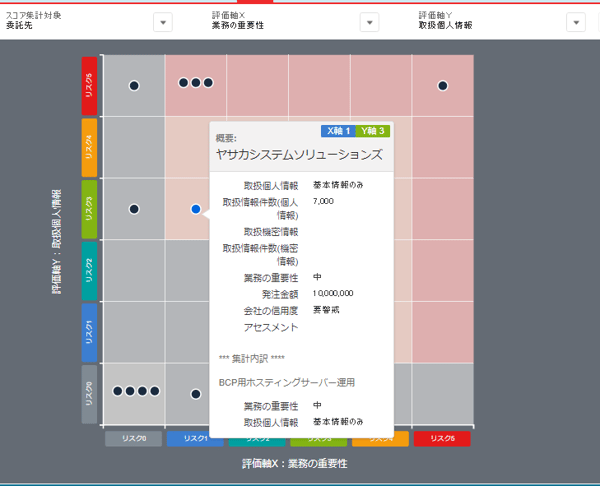Click the gray リスク0 label on X axis

pyautogui.click(x=133, y=439)
